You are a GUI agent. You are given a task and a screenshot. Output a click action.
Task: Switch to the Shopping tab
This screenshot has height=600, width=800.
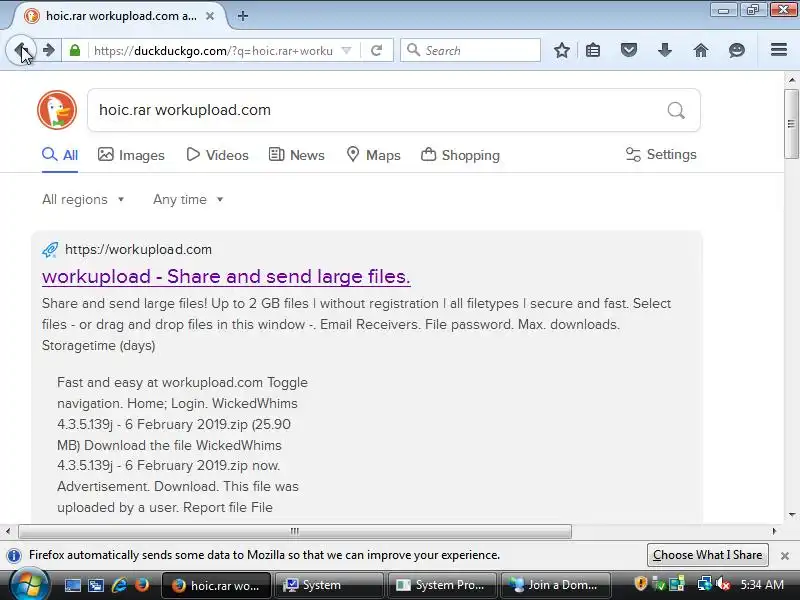point(460,155)
